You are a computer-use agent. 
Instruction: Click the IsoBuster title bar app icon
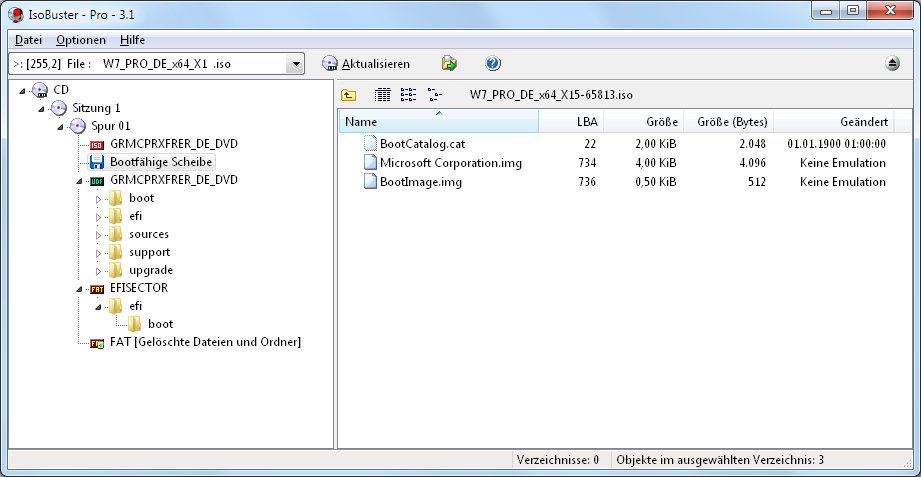[16, 15]
